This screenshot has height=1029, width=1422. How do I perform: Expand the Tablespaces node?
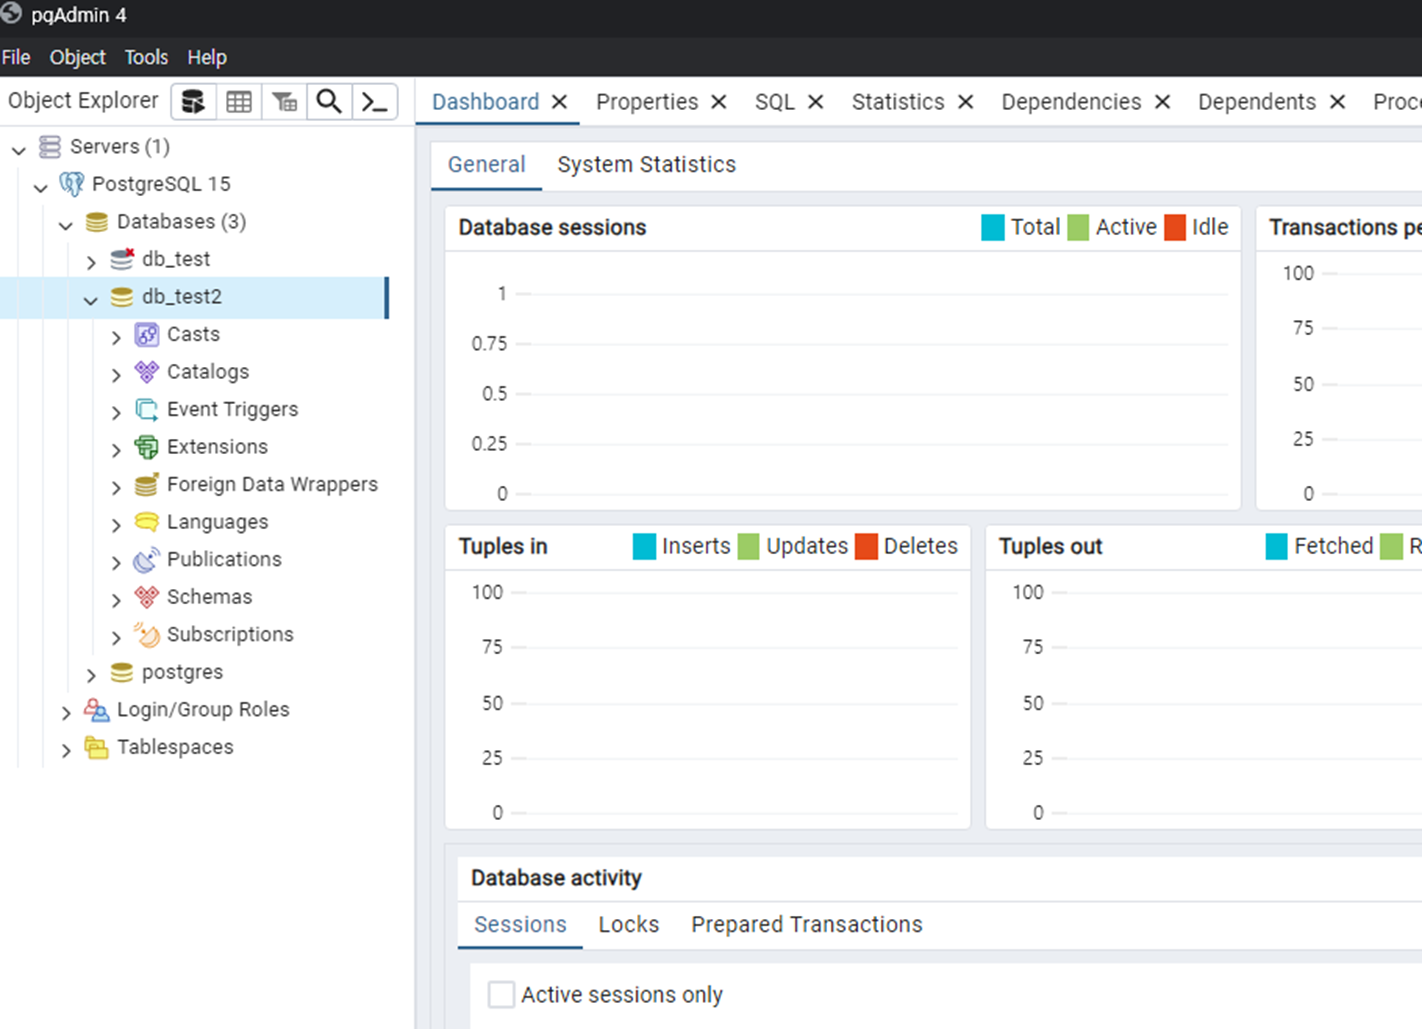click(x=66, y=750)
